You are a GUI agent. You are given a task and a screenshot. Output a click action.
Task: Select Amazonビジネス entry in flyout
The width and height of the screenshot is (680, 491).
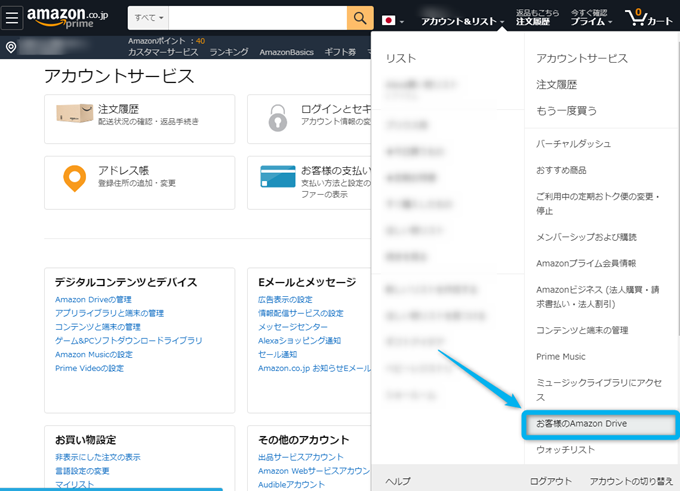coord(598,297)
